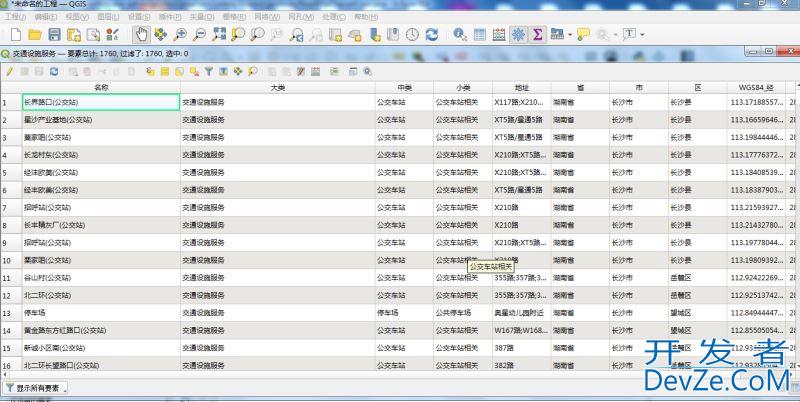This screenshot has width=800, height=402.
Task: Open the table's field calculator icon
Action: click(x=315, y=71)
